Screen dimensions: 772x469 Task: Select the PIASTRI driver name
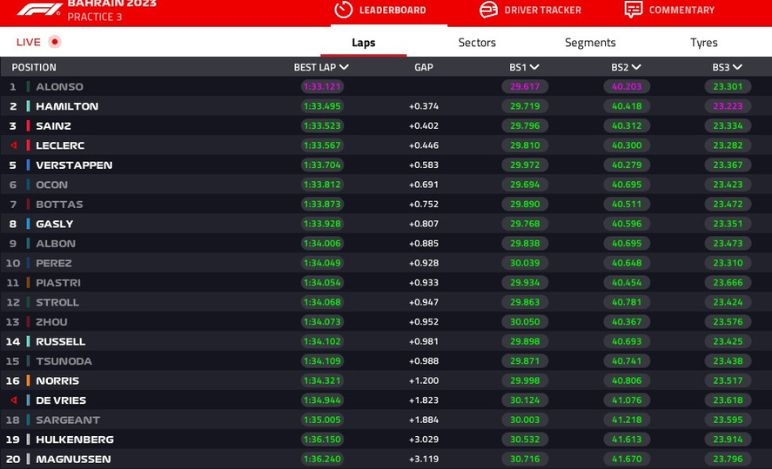pyautogui.click(x=58, y=283)
